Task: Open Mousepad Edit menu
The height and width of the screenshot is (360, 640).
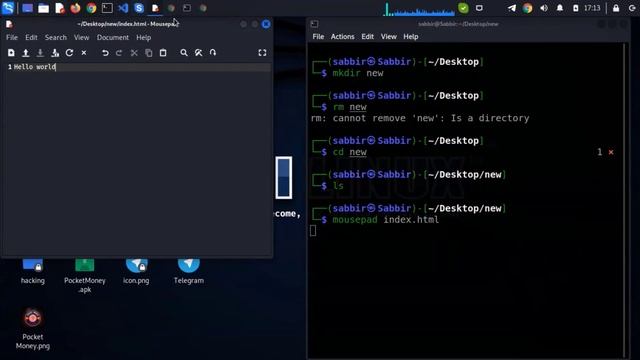Action: click(x=31, y=38)
